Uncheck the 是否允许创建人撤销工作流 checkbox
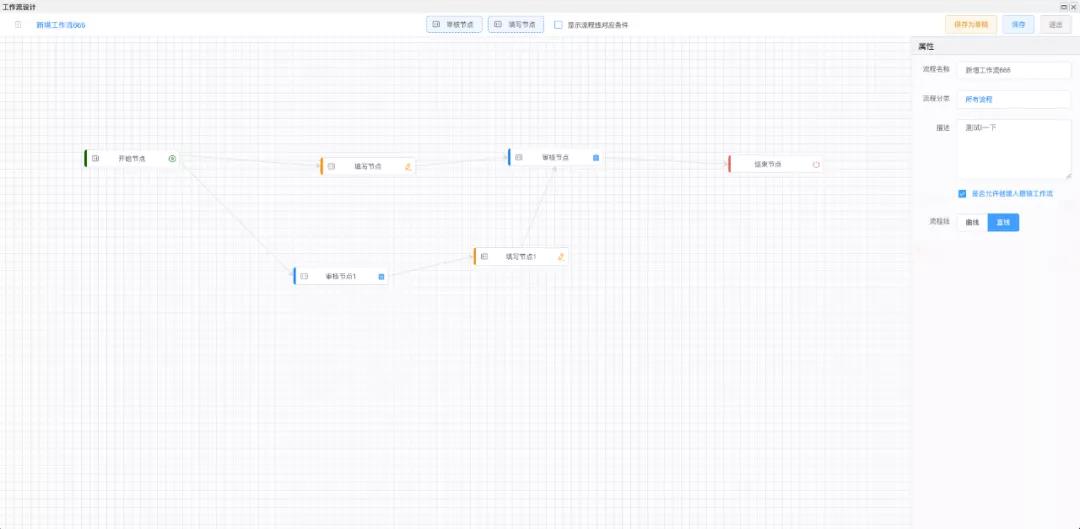 962,194
